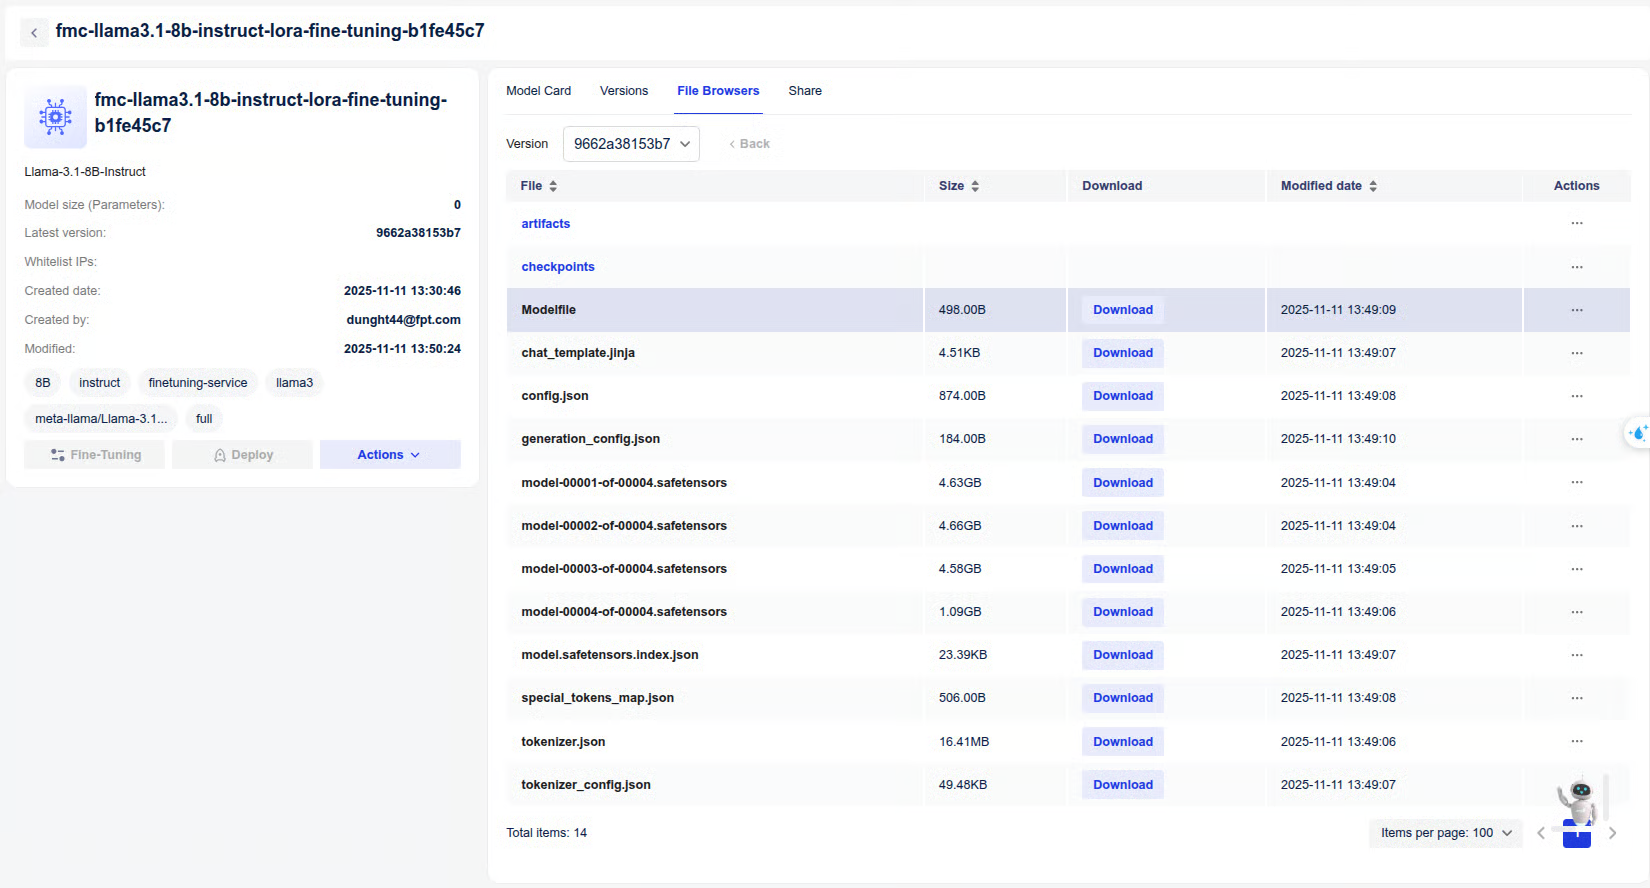Open the floating water-drop widget at right edge
The width and height of the screenshot is (1650, 888).
coord(1637,433)
